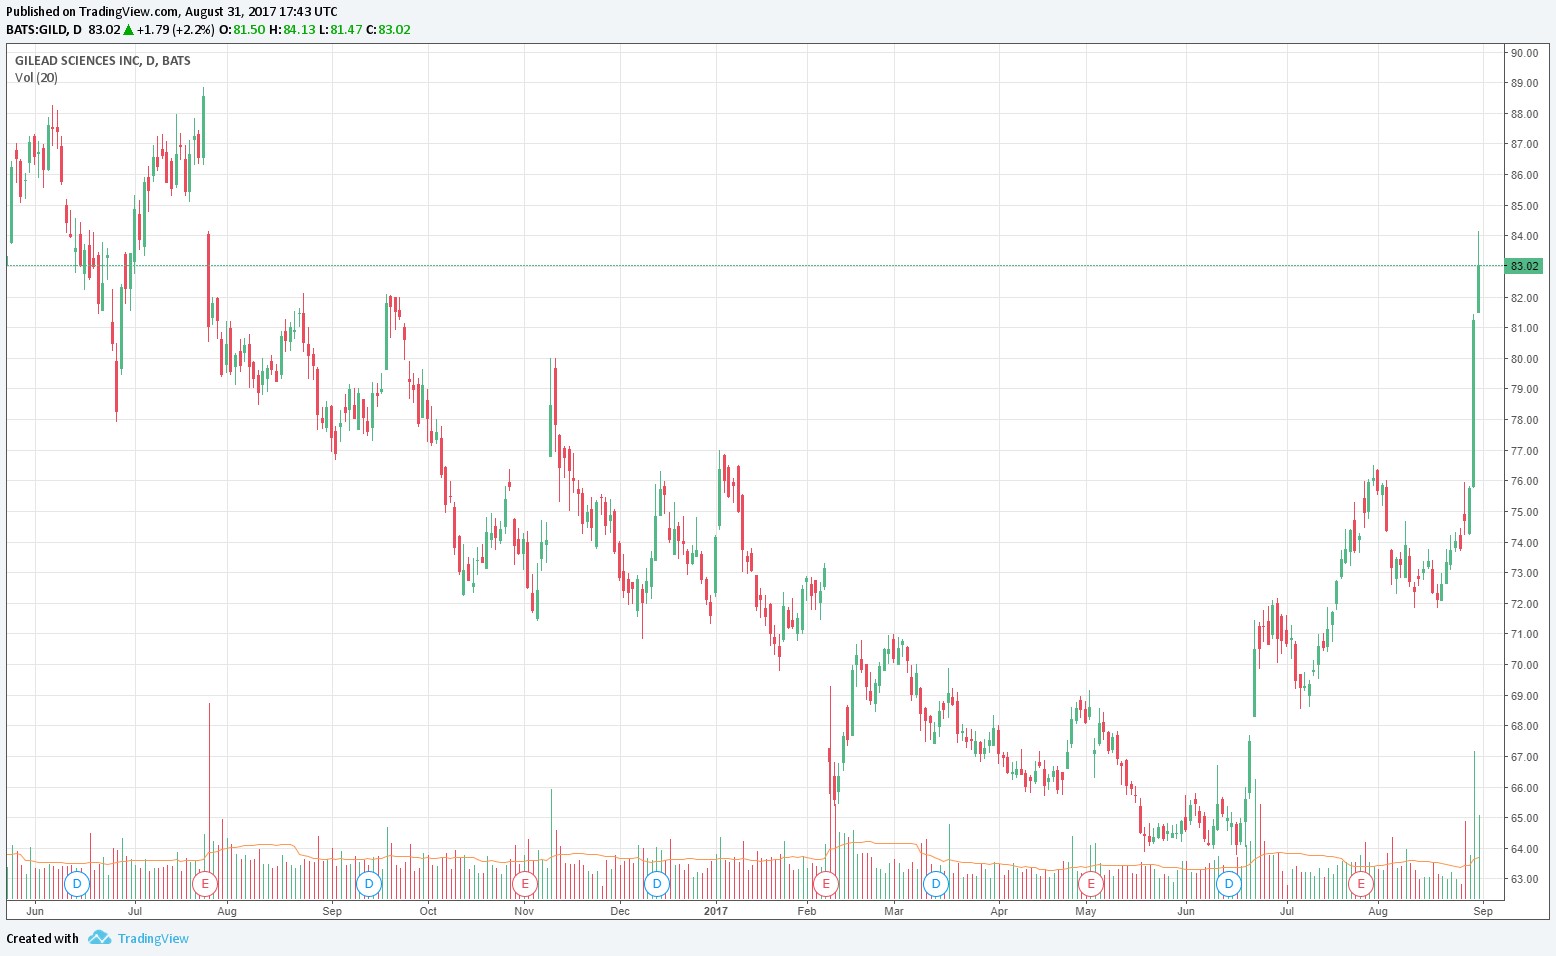Open earnings marker just before Aug 2016
1556x956 pixels.
coord(204,884)
